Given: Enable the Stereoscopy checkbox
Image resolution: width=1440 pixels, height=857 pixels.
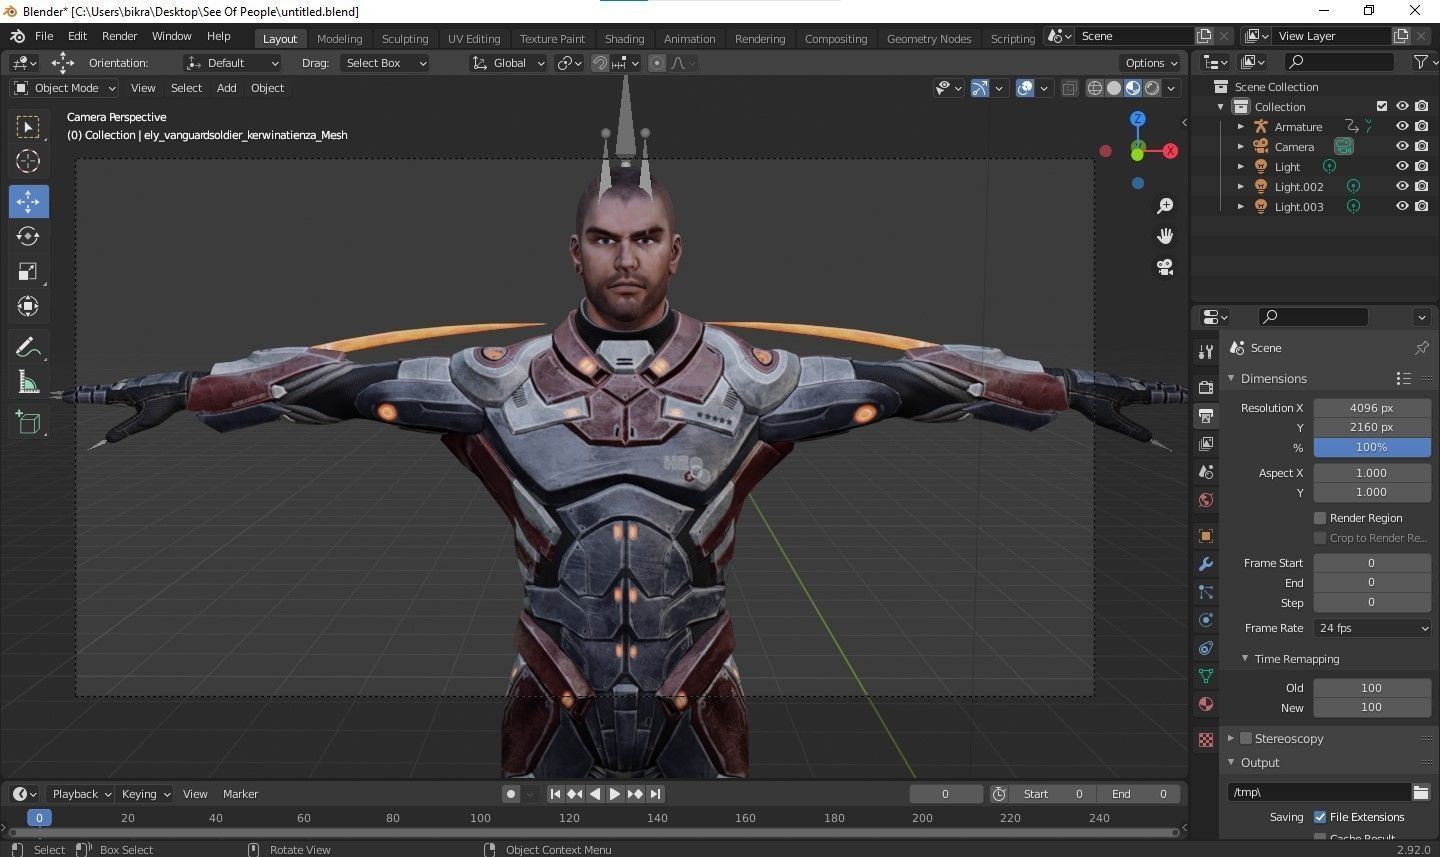Looking at the screenshot, I should 1246,738.
